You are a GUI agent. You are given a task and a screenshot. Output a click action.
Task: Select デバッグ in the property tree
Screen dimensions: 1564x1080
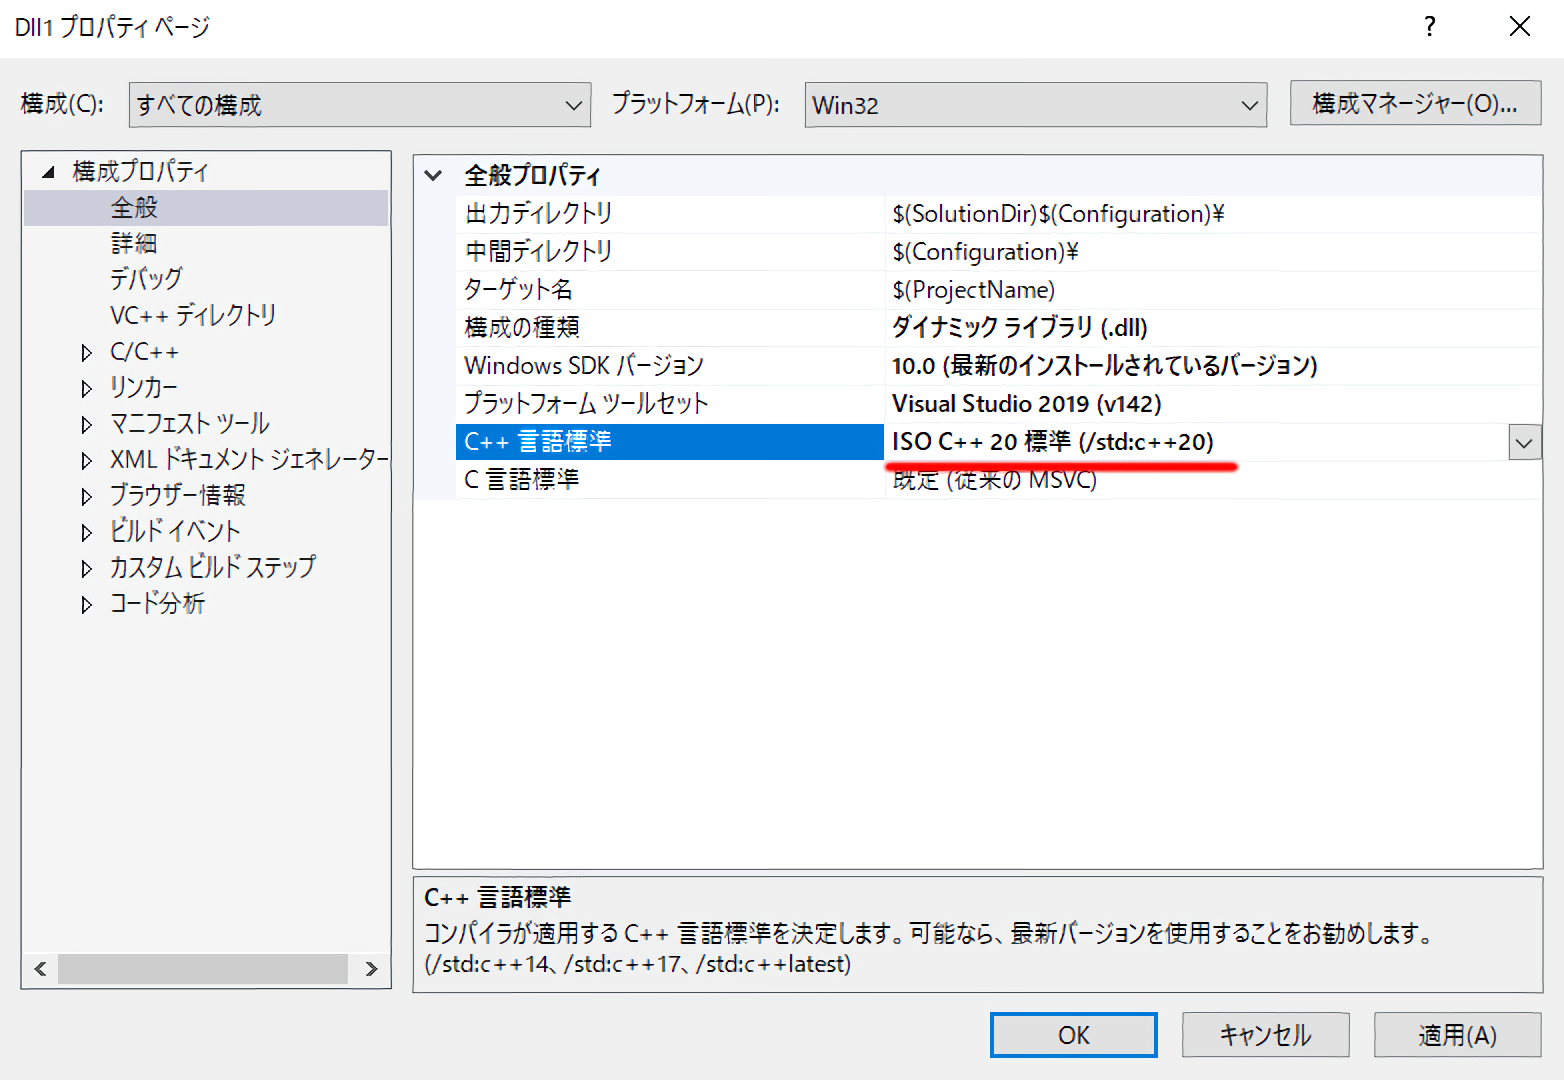point(146,279)
